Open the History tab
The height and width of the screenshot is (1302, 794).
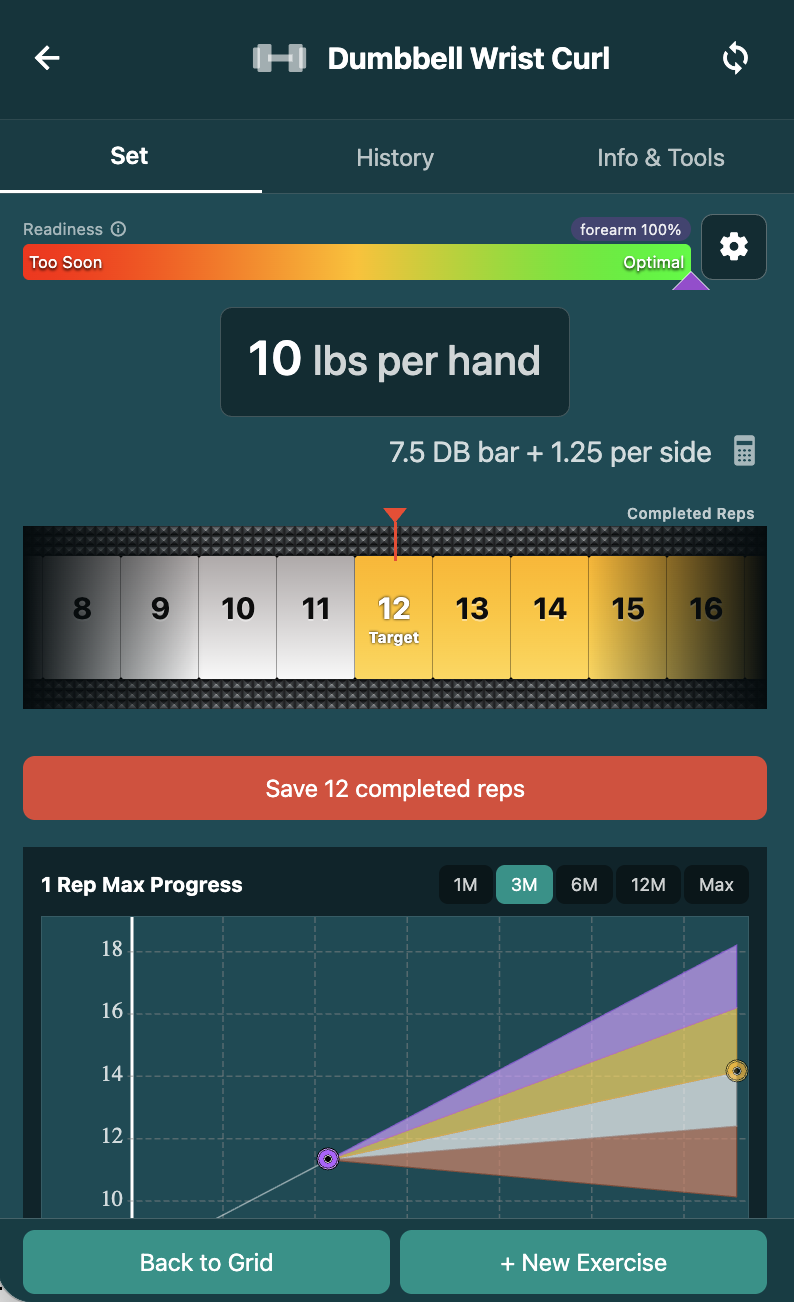pos(395,158)
